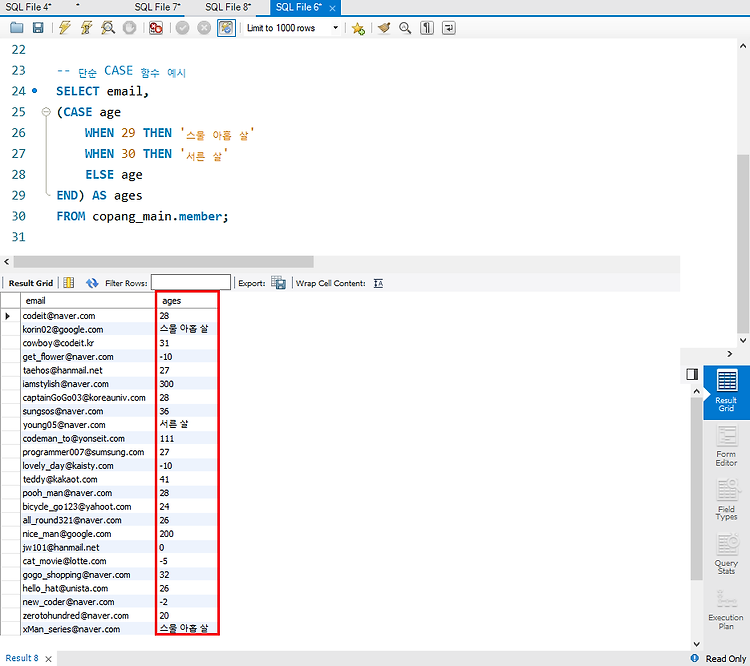Select the Result 8 tab
Screen dimensions: 750x666
click(x=22, y=658)
